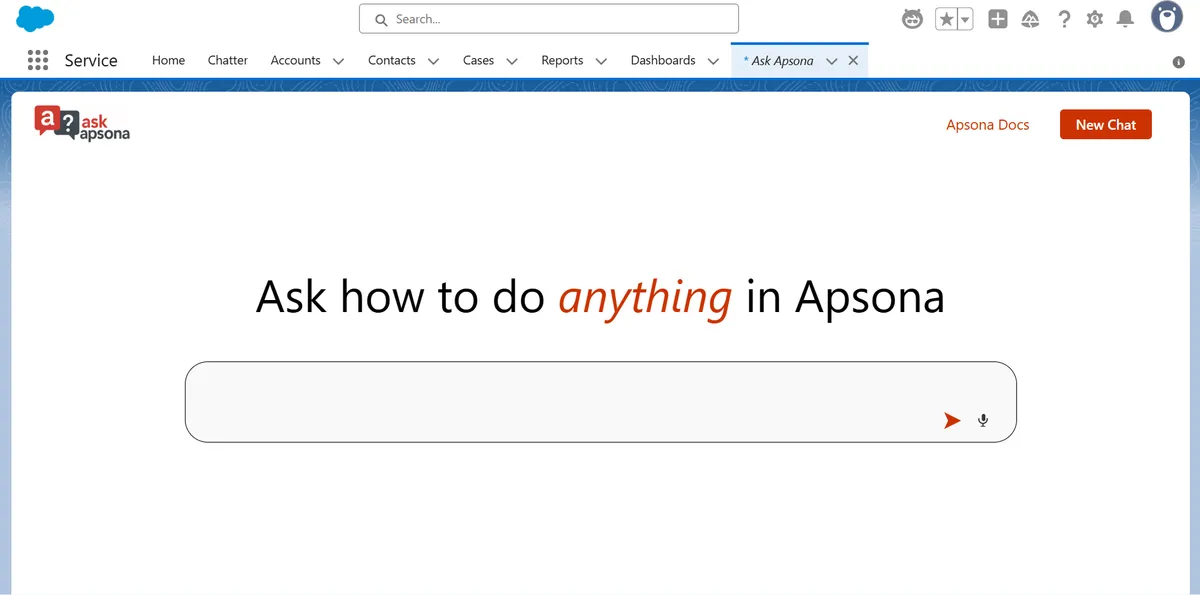Viewport: 1200px width, 595px height.
Task: Start voice input with the microphone
Action: [983, 421]
